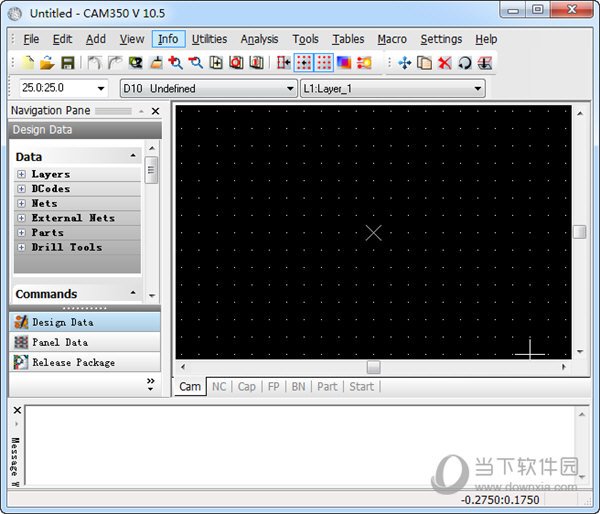Switch to the NC tab
Image resolution: width=600 pixels, height=514 pixels.
coord(218,386)
